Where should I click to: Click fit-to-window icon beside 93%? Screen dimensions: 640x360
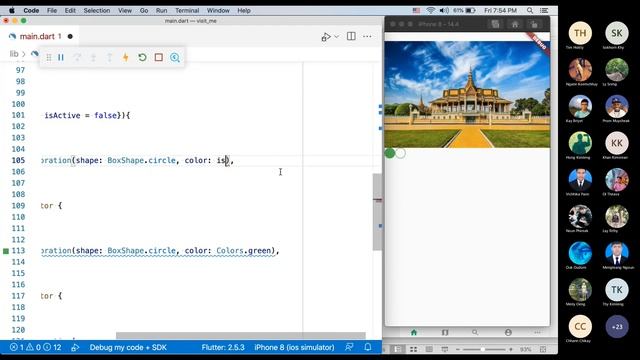[543, 349]
